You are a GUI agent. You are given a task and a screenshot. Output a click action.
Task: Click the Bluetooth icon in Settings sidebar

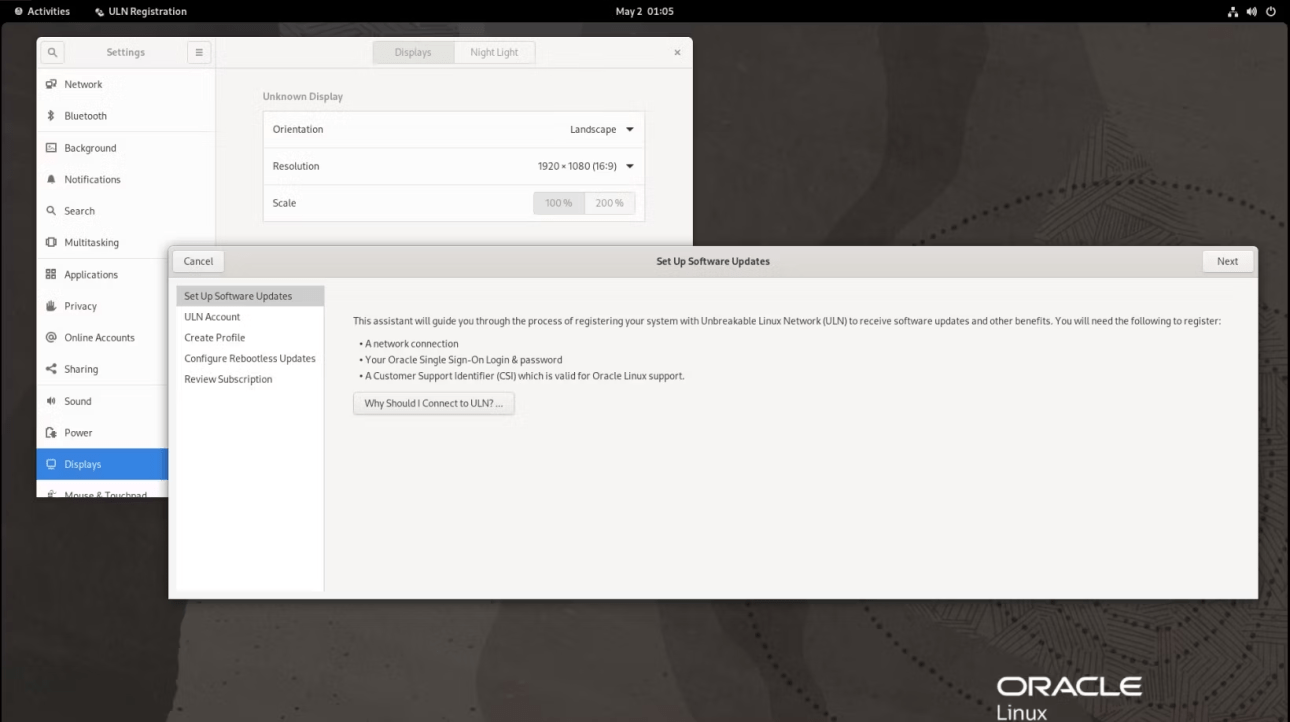pos(51,116)
